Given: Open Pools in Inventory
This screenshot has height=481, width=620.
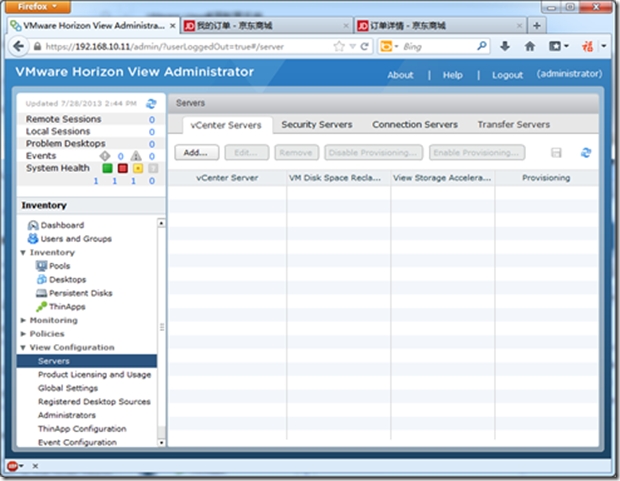Looking at the screenshot, I should [x=53, y=266].
